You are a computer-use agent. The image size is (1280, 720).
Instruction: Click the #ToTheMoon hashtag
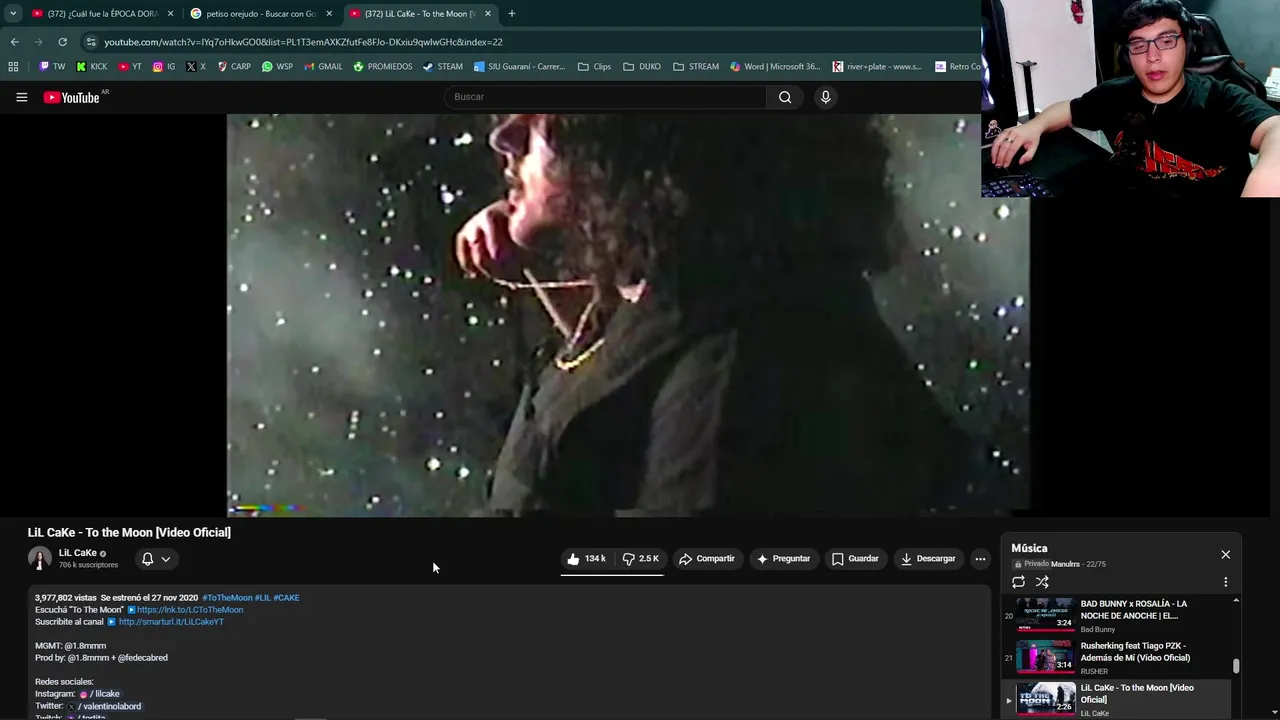[x=227, y=598]
